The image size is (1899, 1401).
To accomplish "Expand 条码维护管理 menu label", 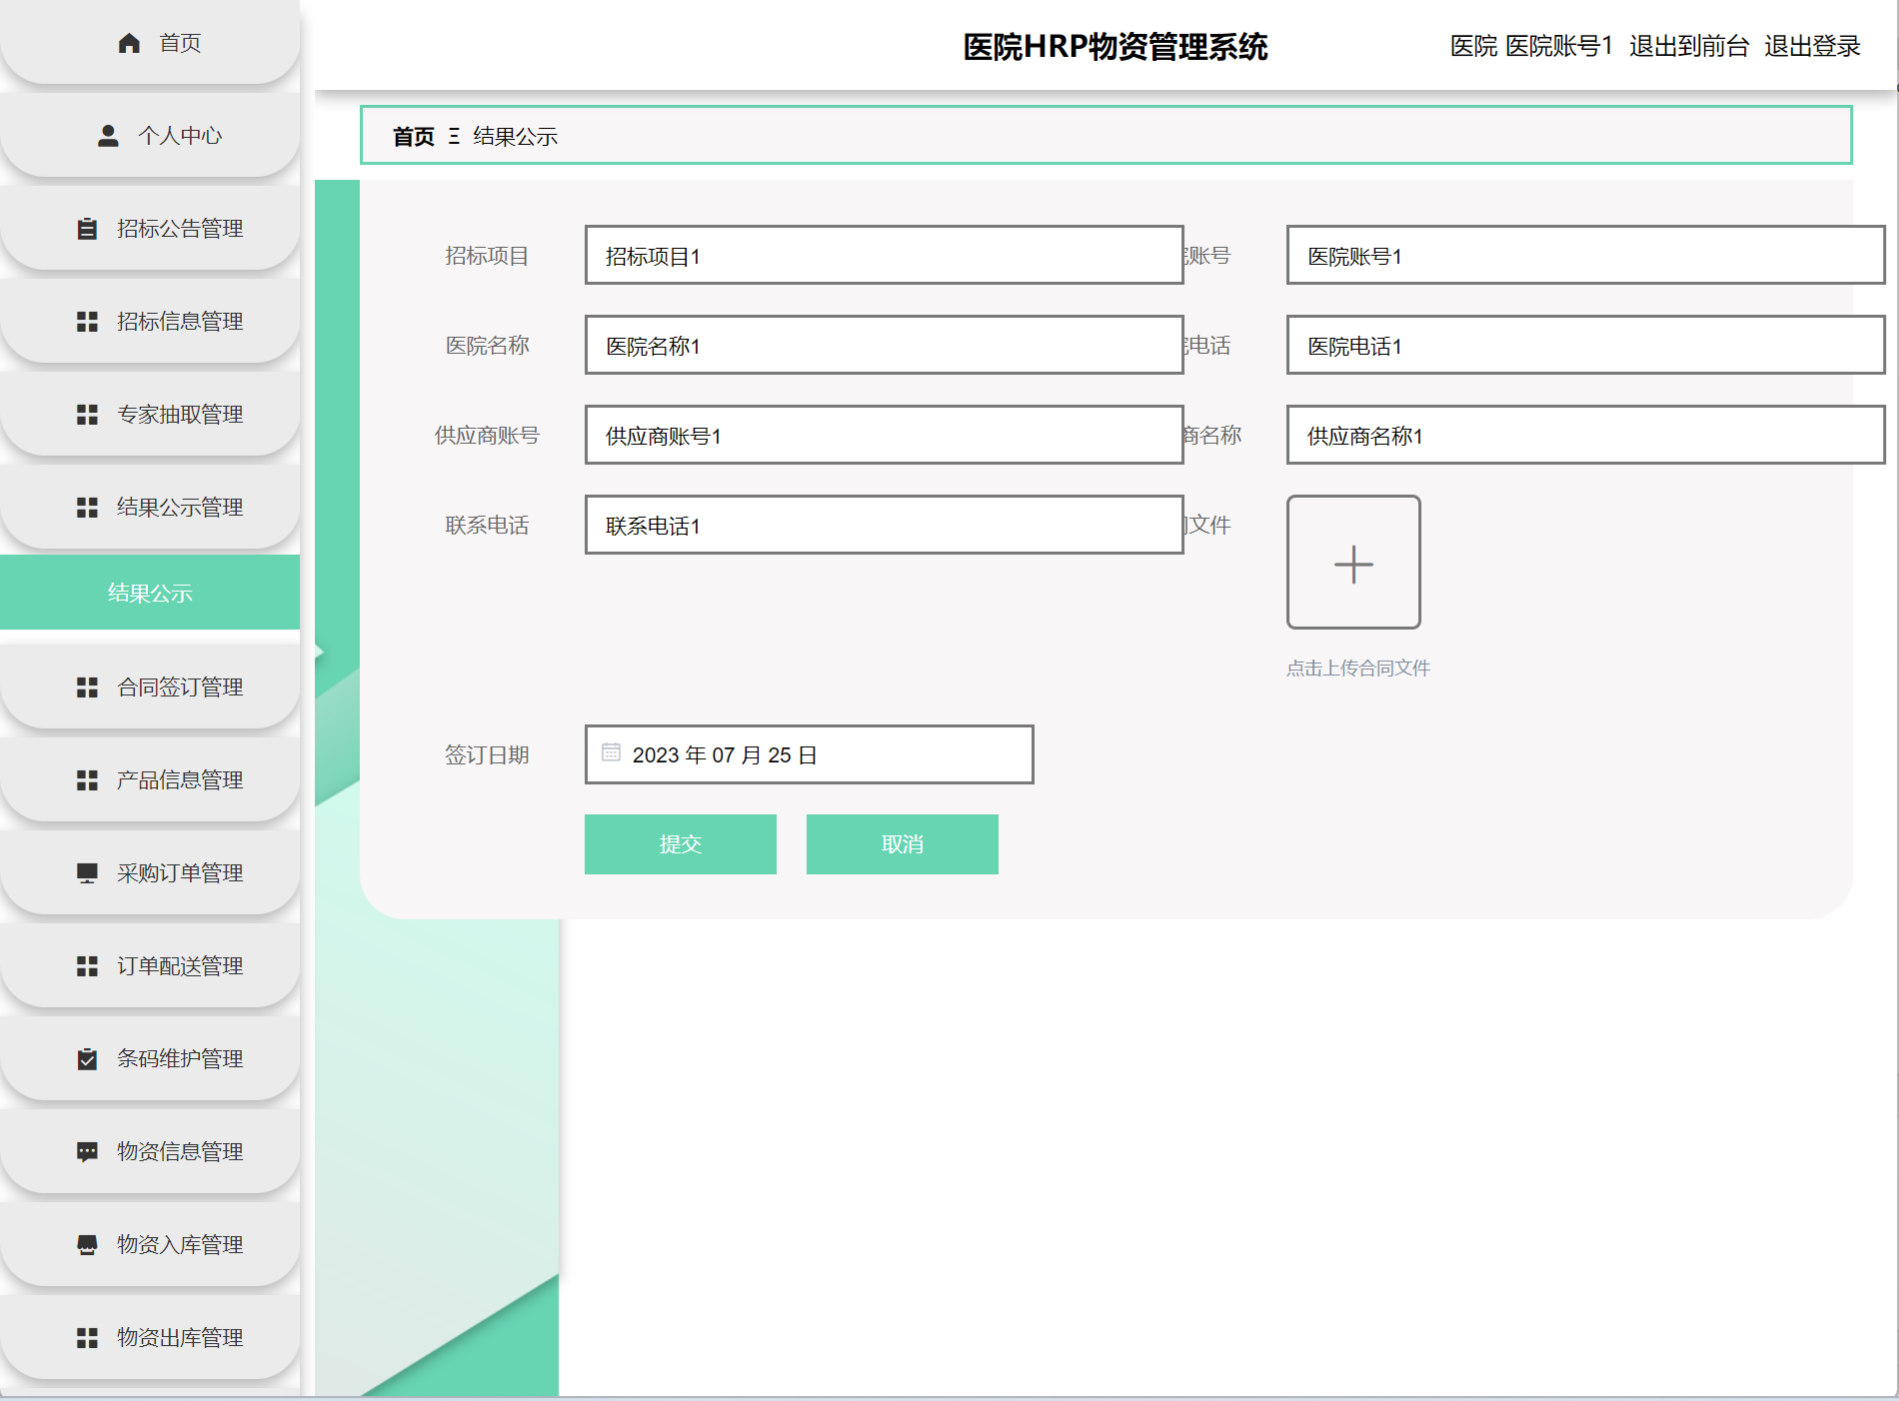I will [180, 1059].
